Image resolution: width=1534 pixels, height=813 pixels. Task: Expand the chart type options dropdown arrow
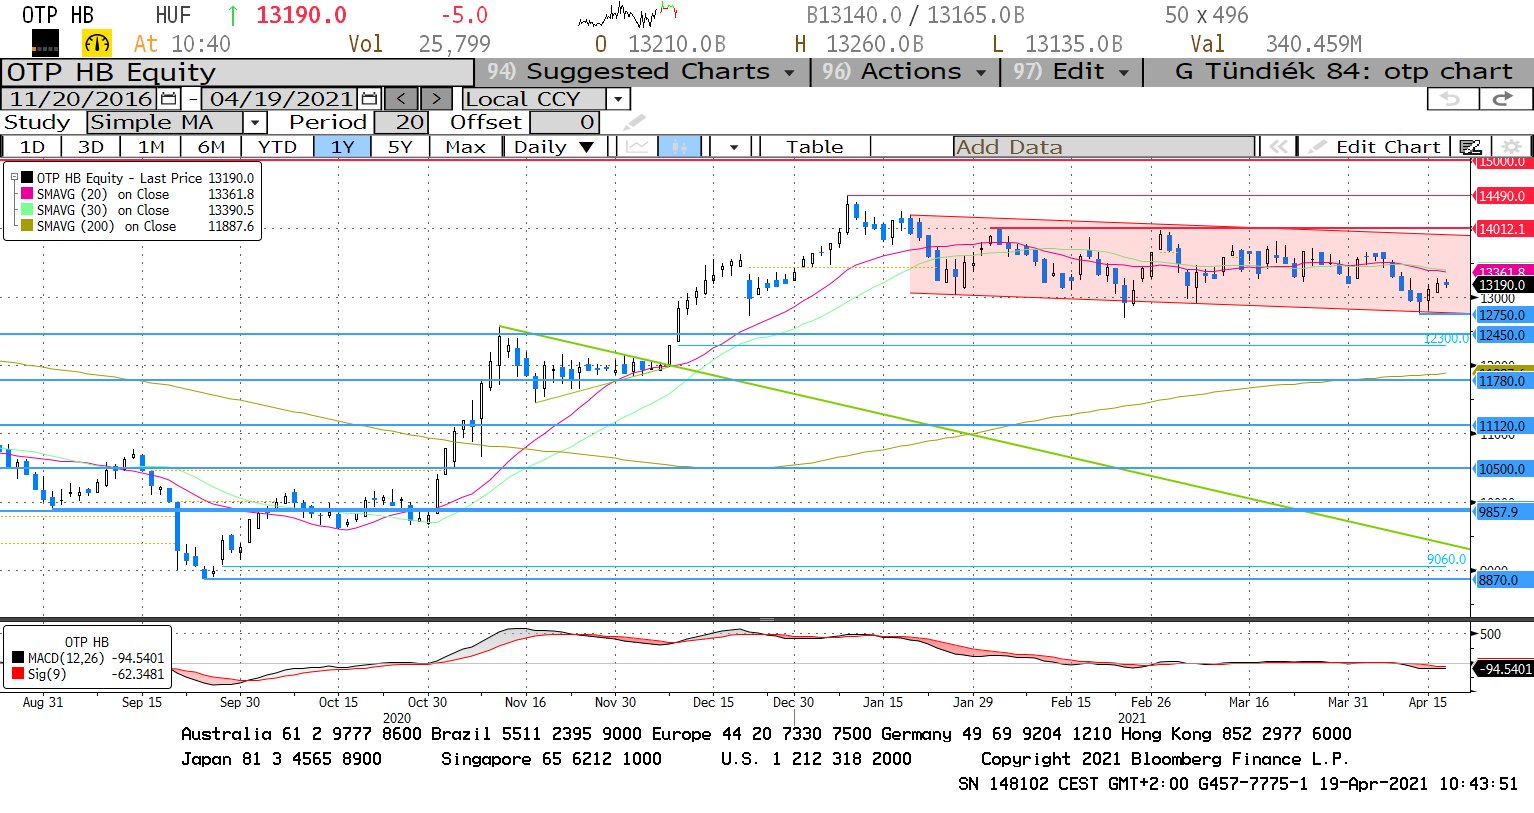[734, 147]
